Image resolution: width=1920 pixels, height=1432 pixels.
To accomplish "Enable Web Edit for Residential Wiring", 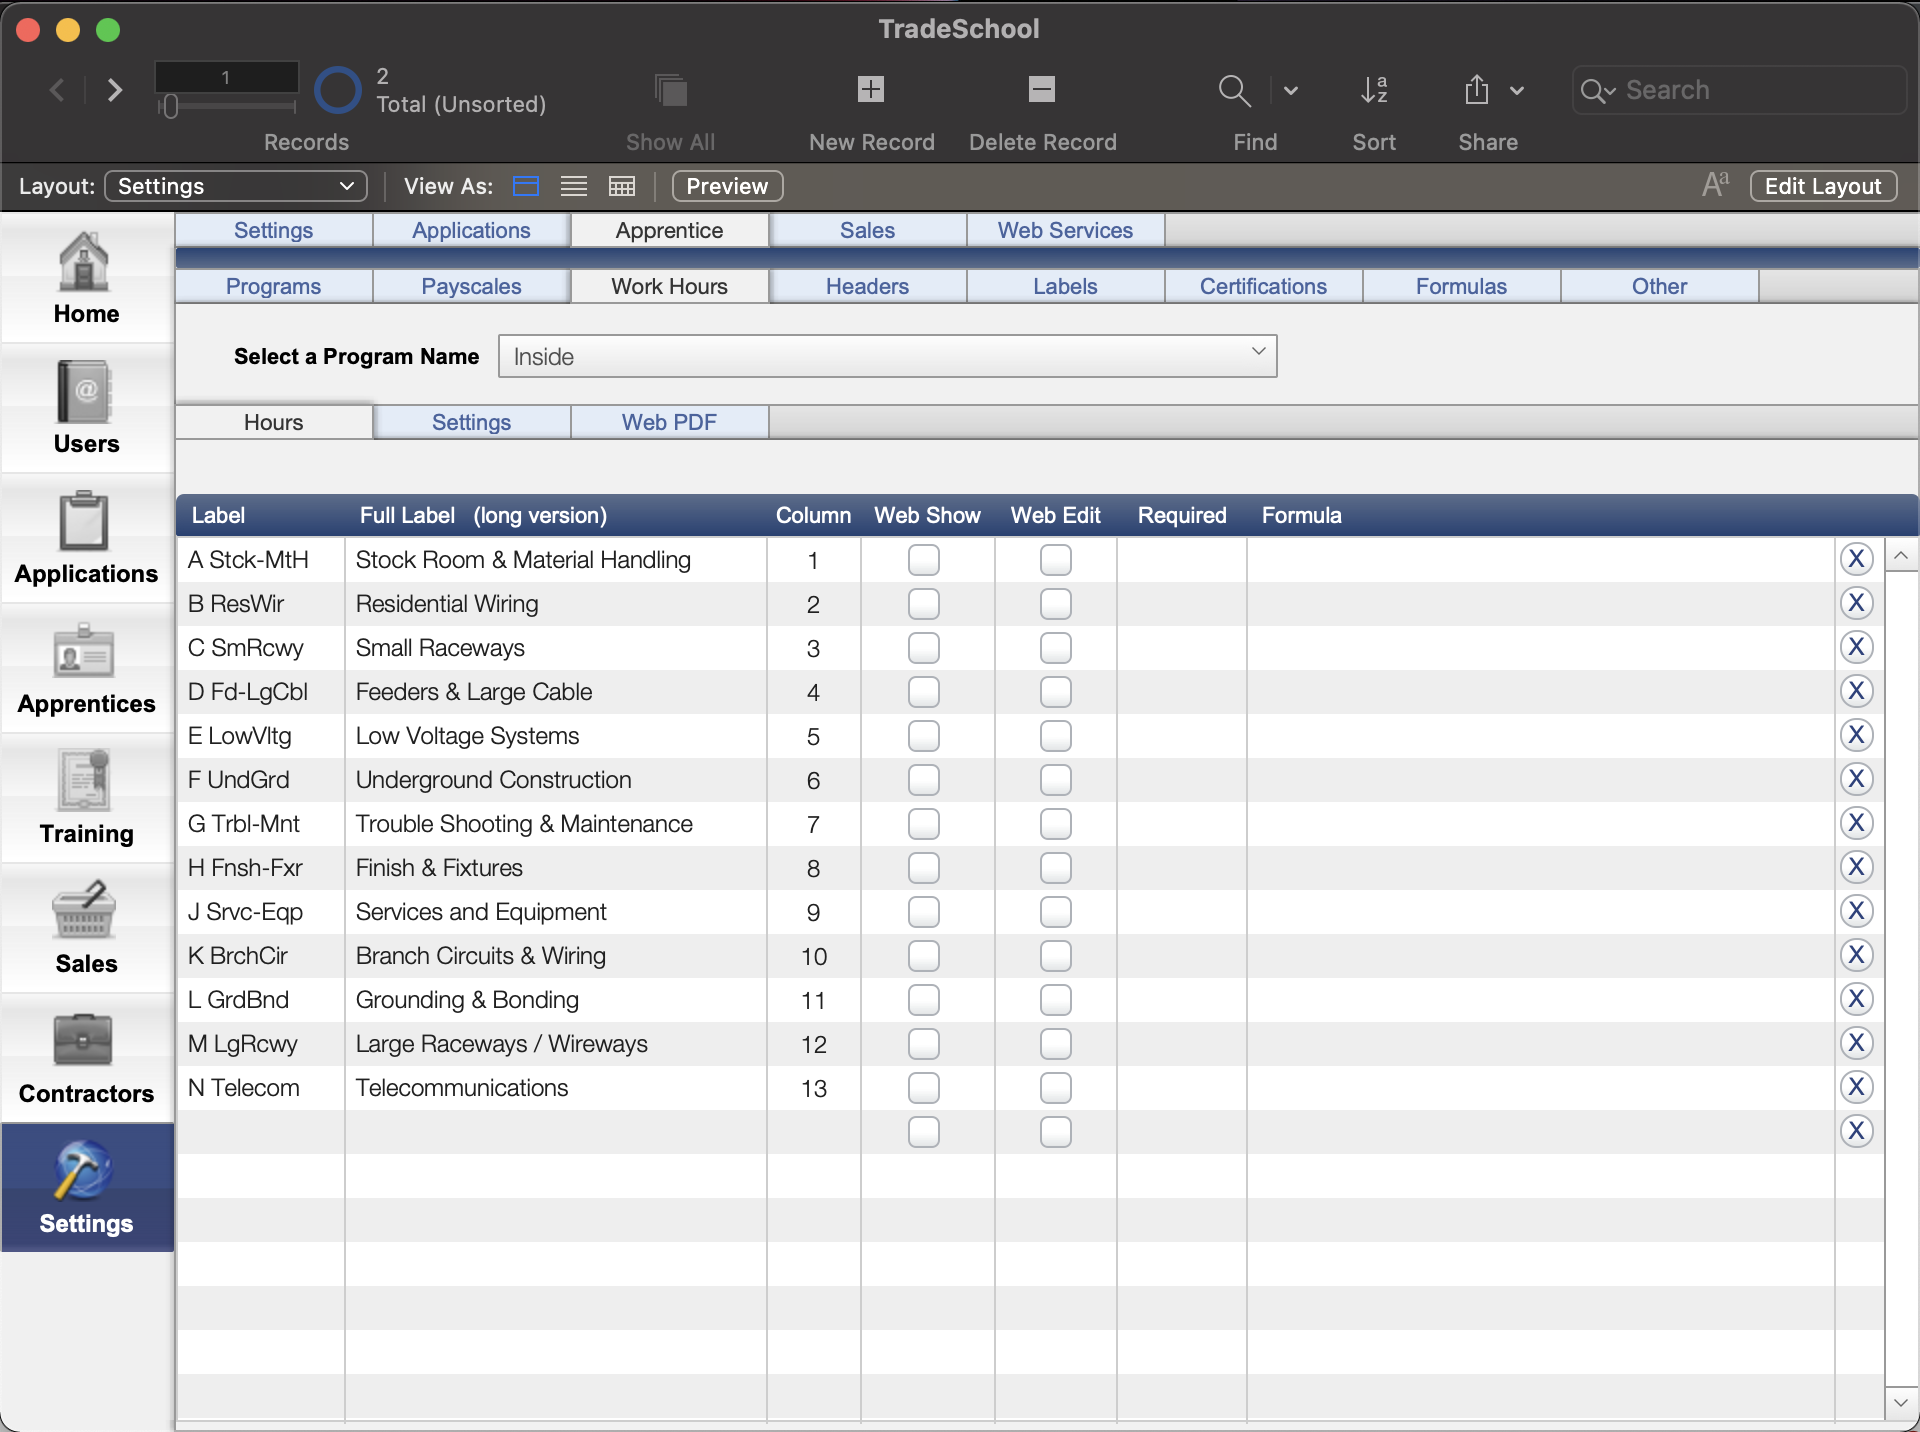I will (x=1056, y=604).
